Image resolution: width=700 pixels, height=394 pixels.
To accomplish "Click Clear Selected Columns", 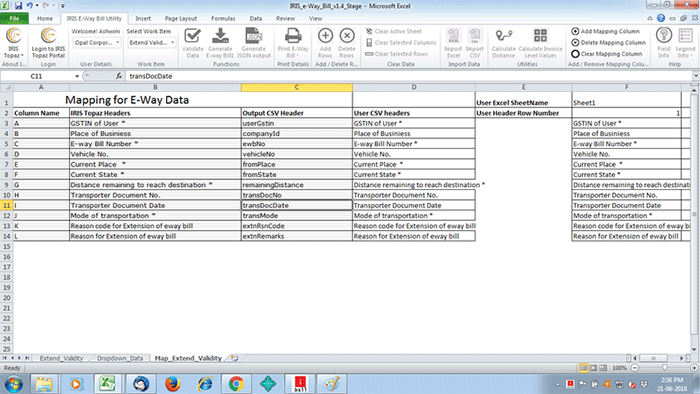I will (x=401, y=42).
